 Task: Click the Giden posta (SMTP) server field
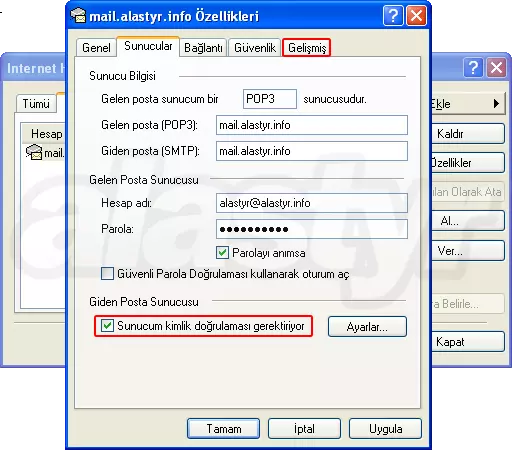(312, 151)
